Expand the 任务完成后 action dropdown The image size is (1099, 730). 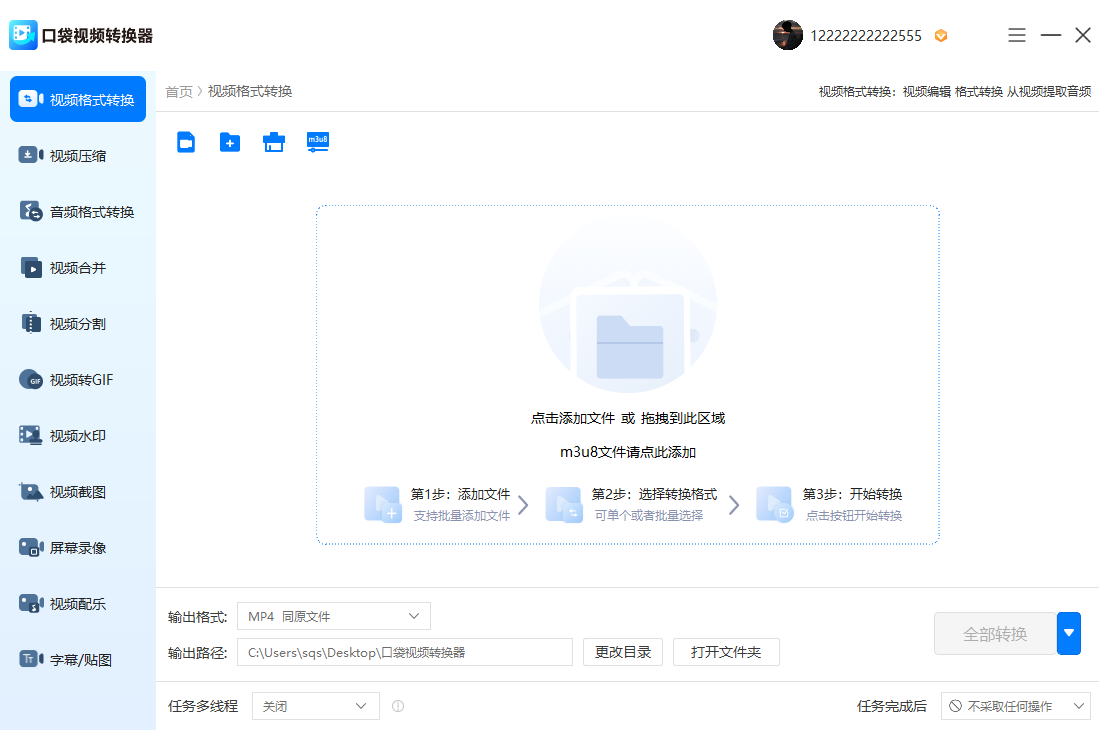click(x=1017, y=705)
